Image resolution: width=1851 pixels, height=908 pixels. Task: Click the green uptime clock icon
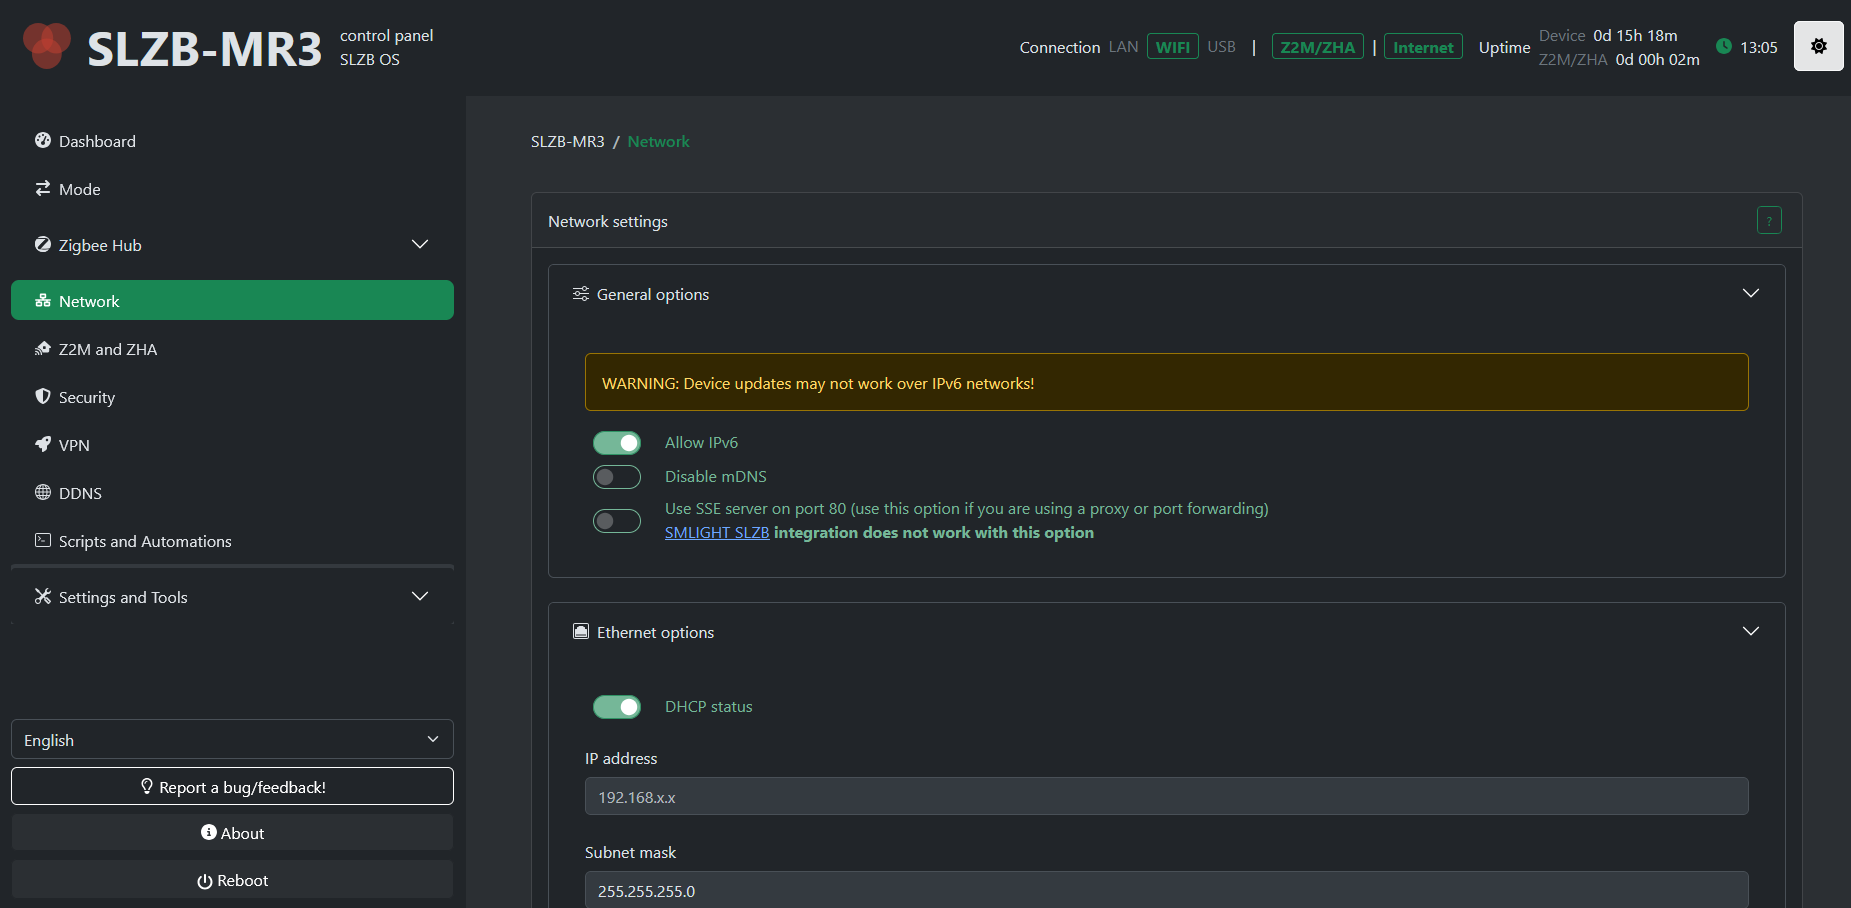pyautogui.click(x=1723, y=46)
